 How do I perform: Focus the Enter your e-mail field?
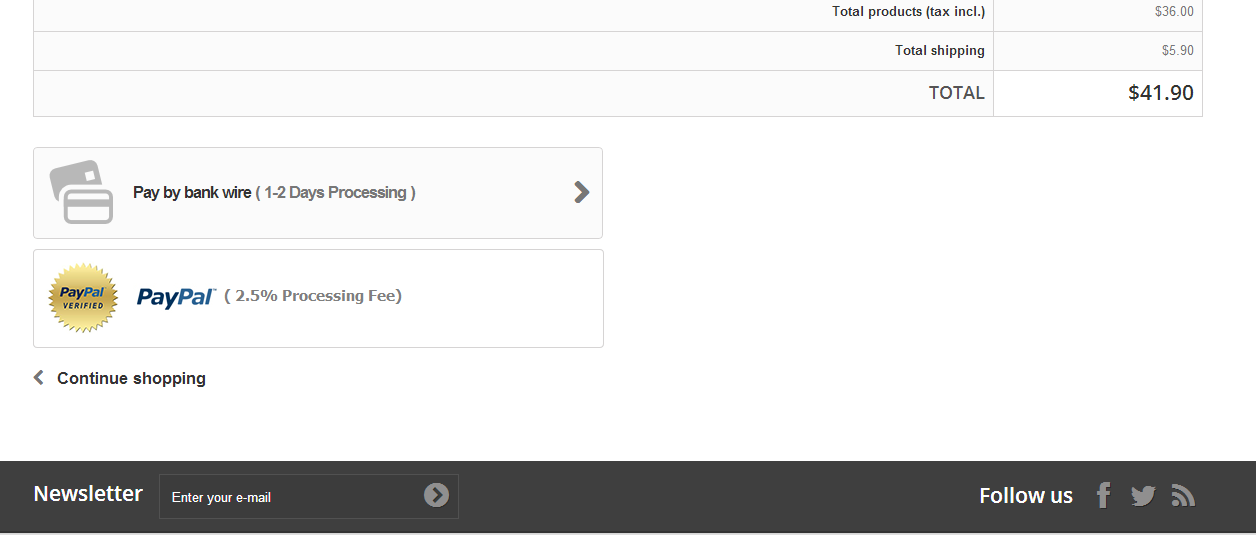(x=290, y=497)
